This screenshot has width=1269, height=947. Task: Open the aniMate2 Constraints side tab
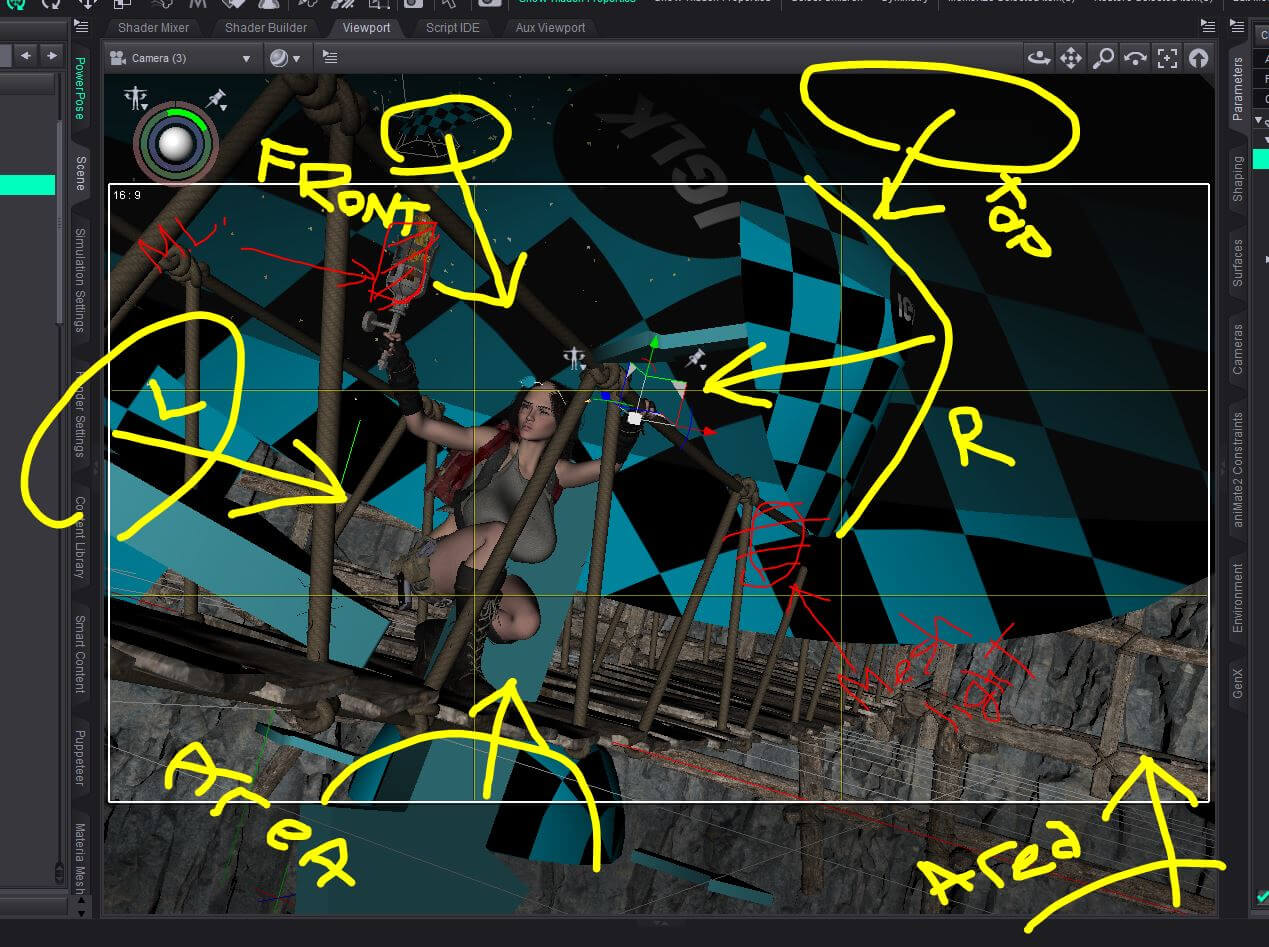[1237, 469]
